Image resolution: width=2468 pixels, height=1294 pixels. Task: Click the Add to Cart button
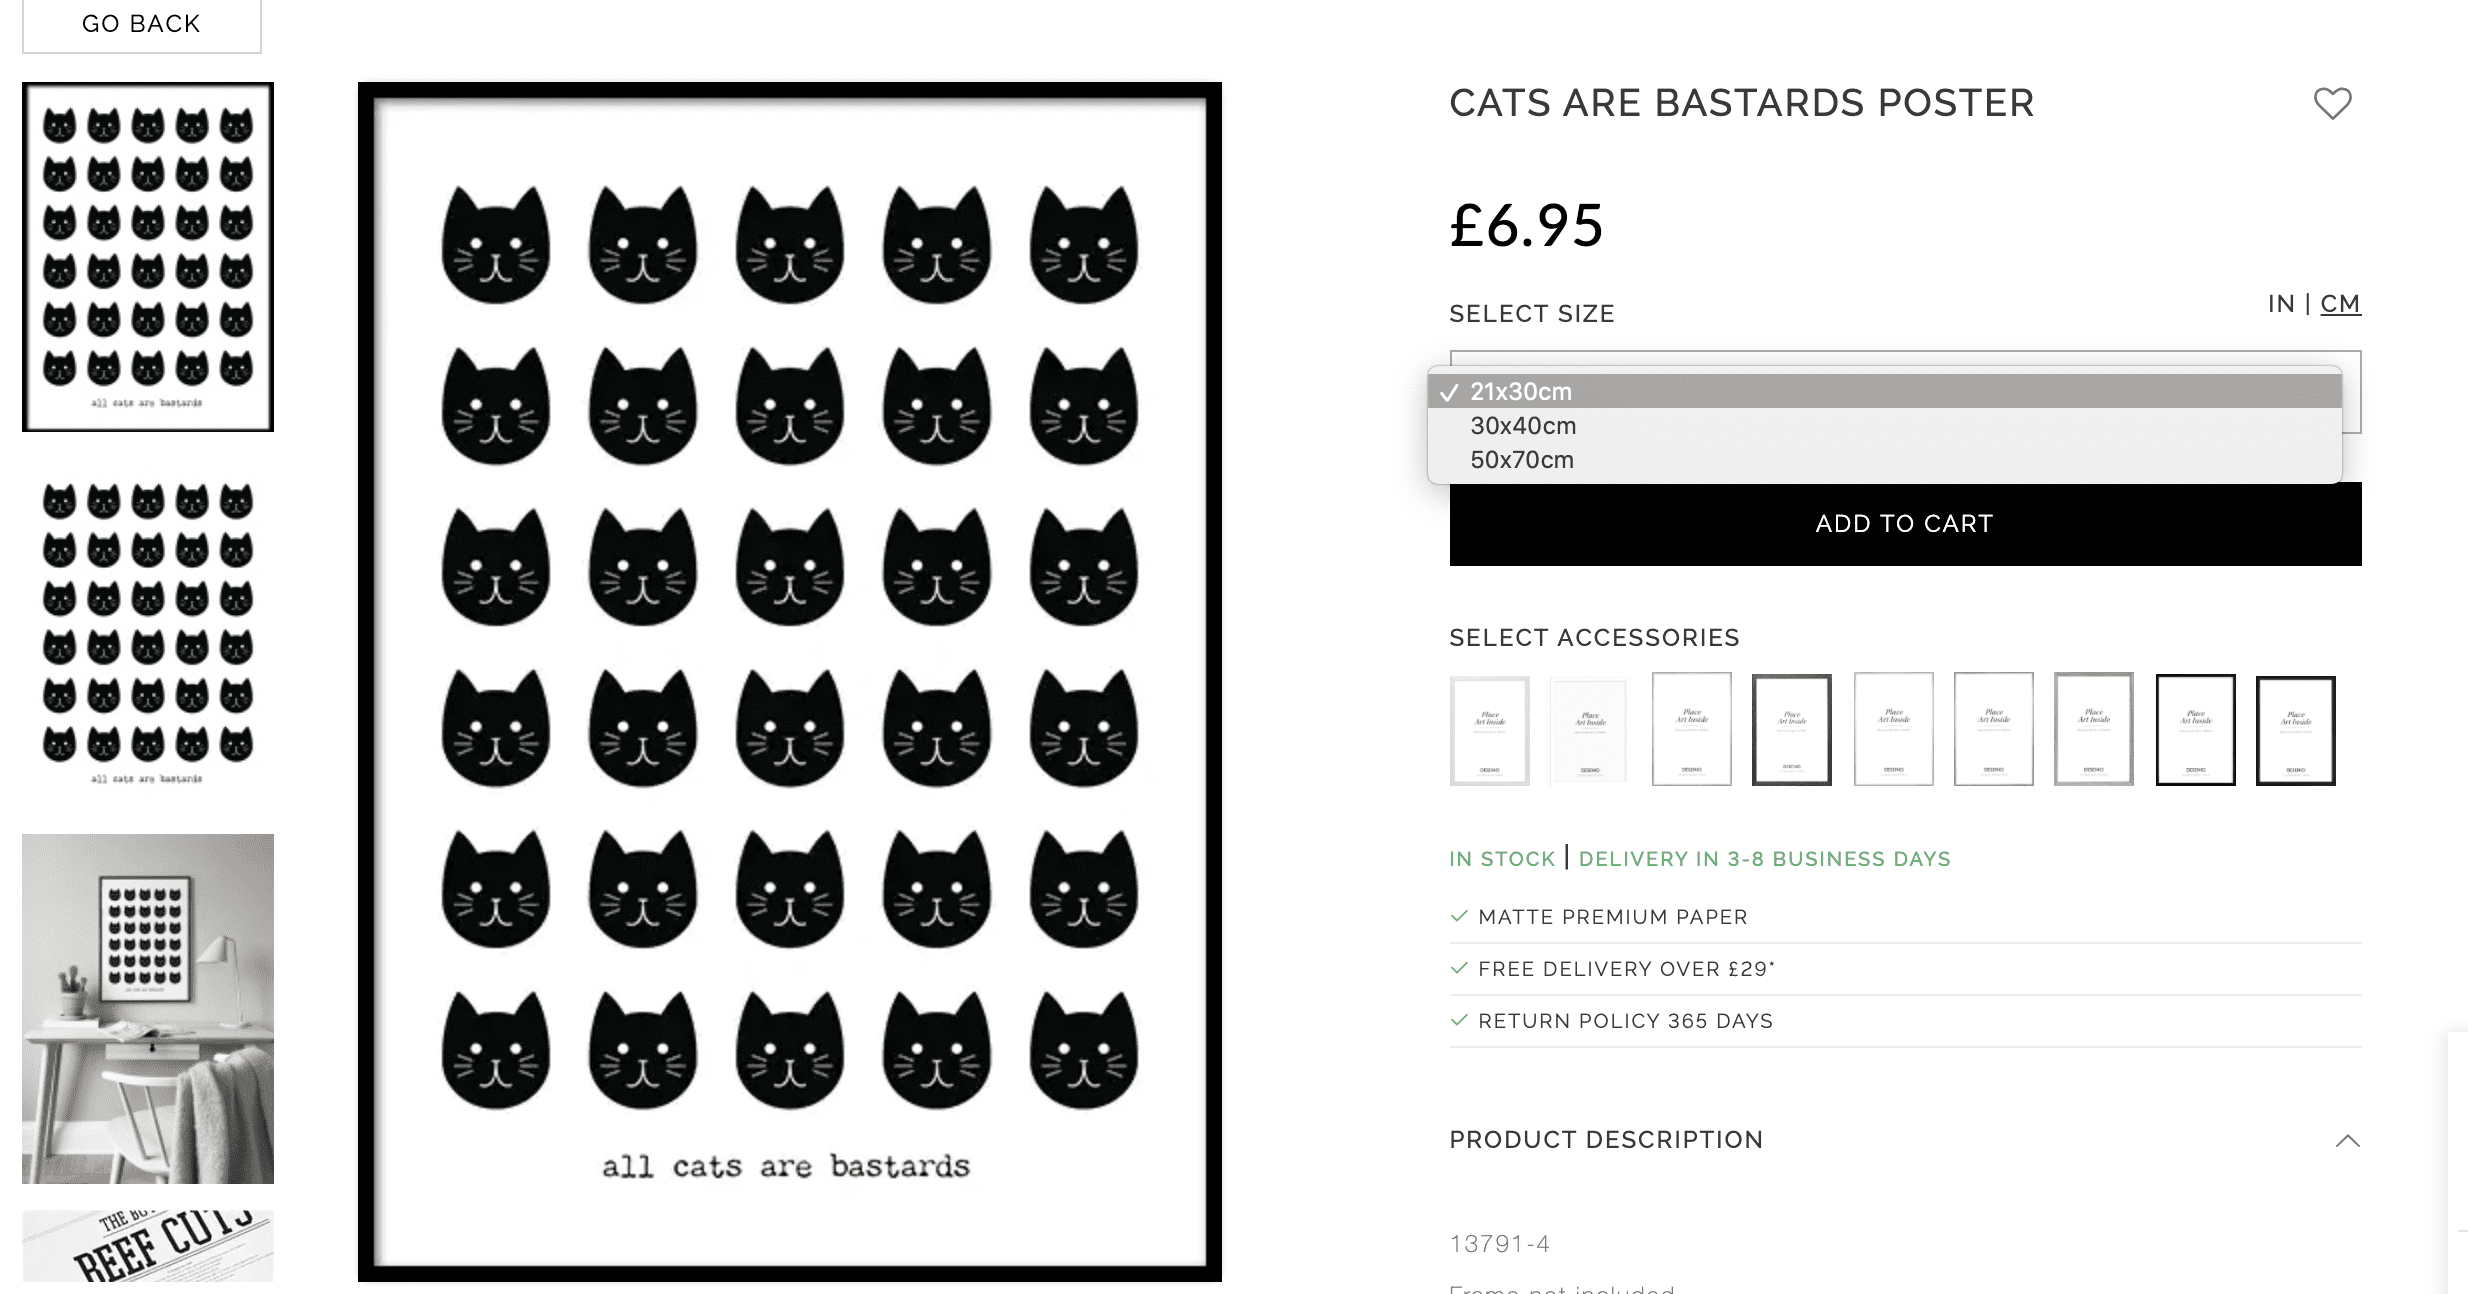[x=1905, y=524]
